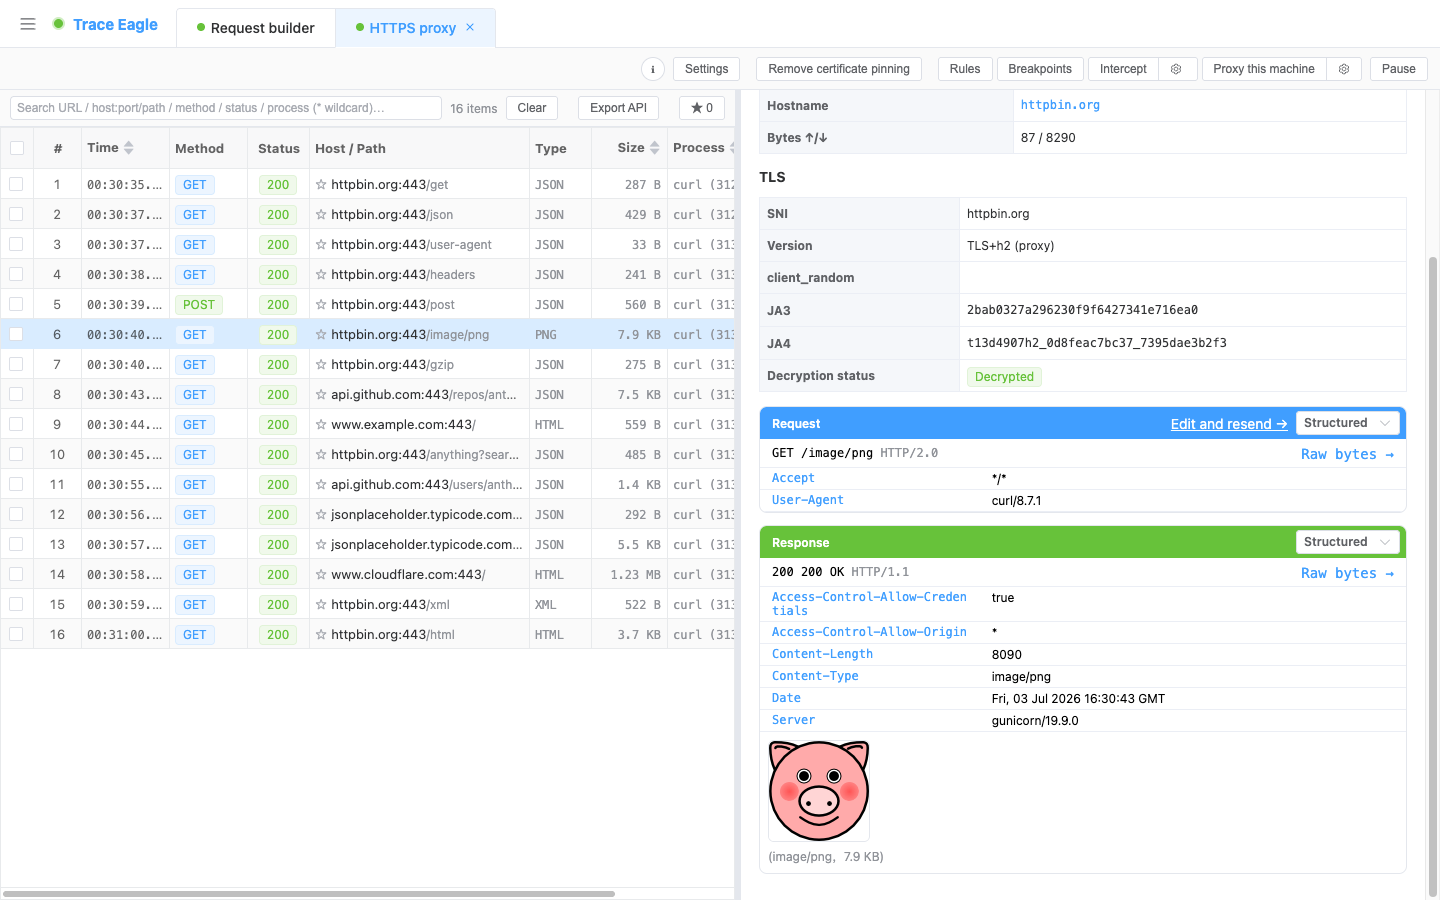Open the hamburger menu

click(28, 24)
